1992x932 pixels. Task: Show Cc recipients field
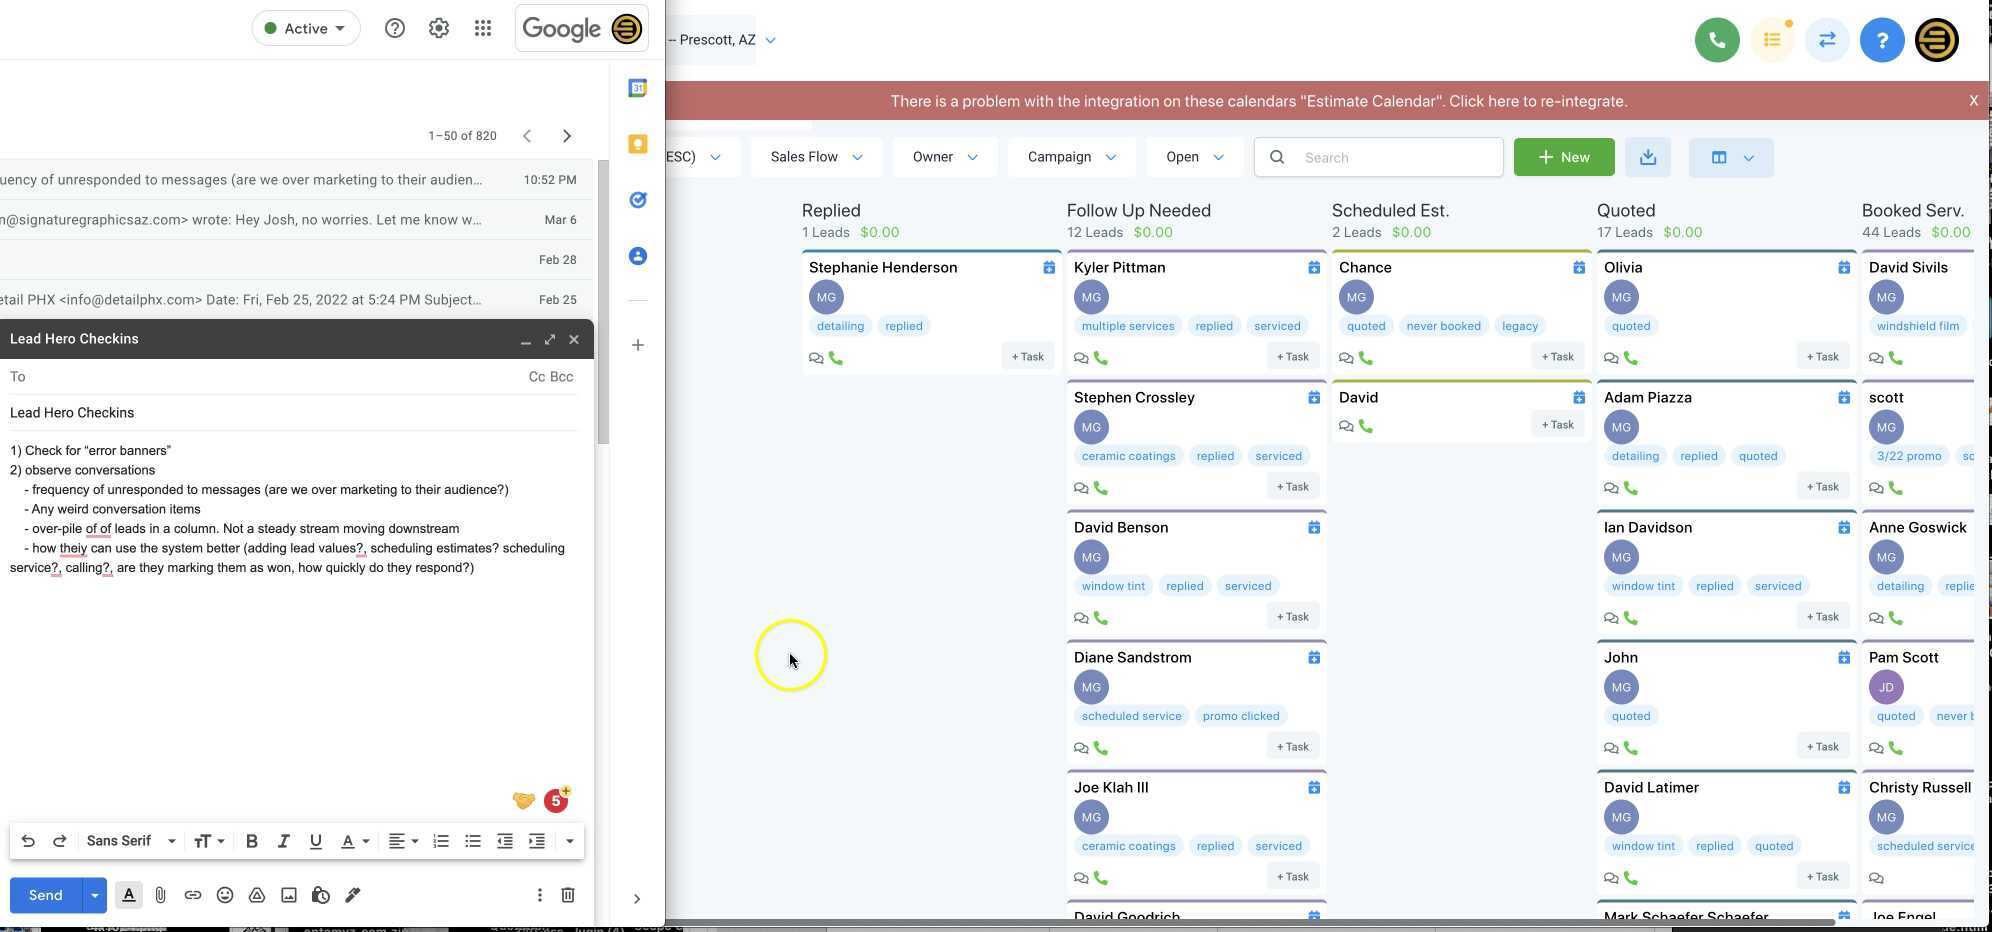[537, 377]
